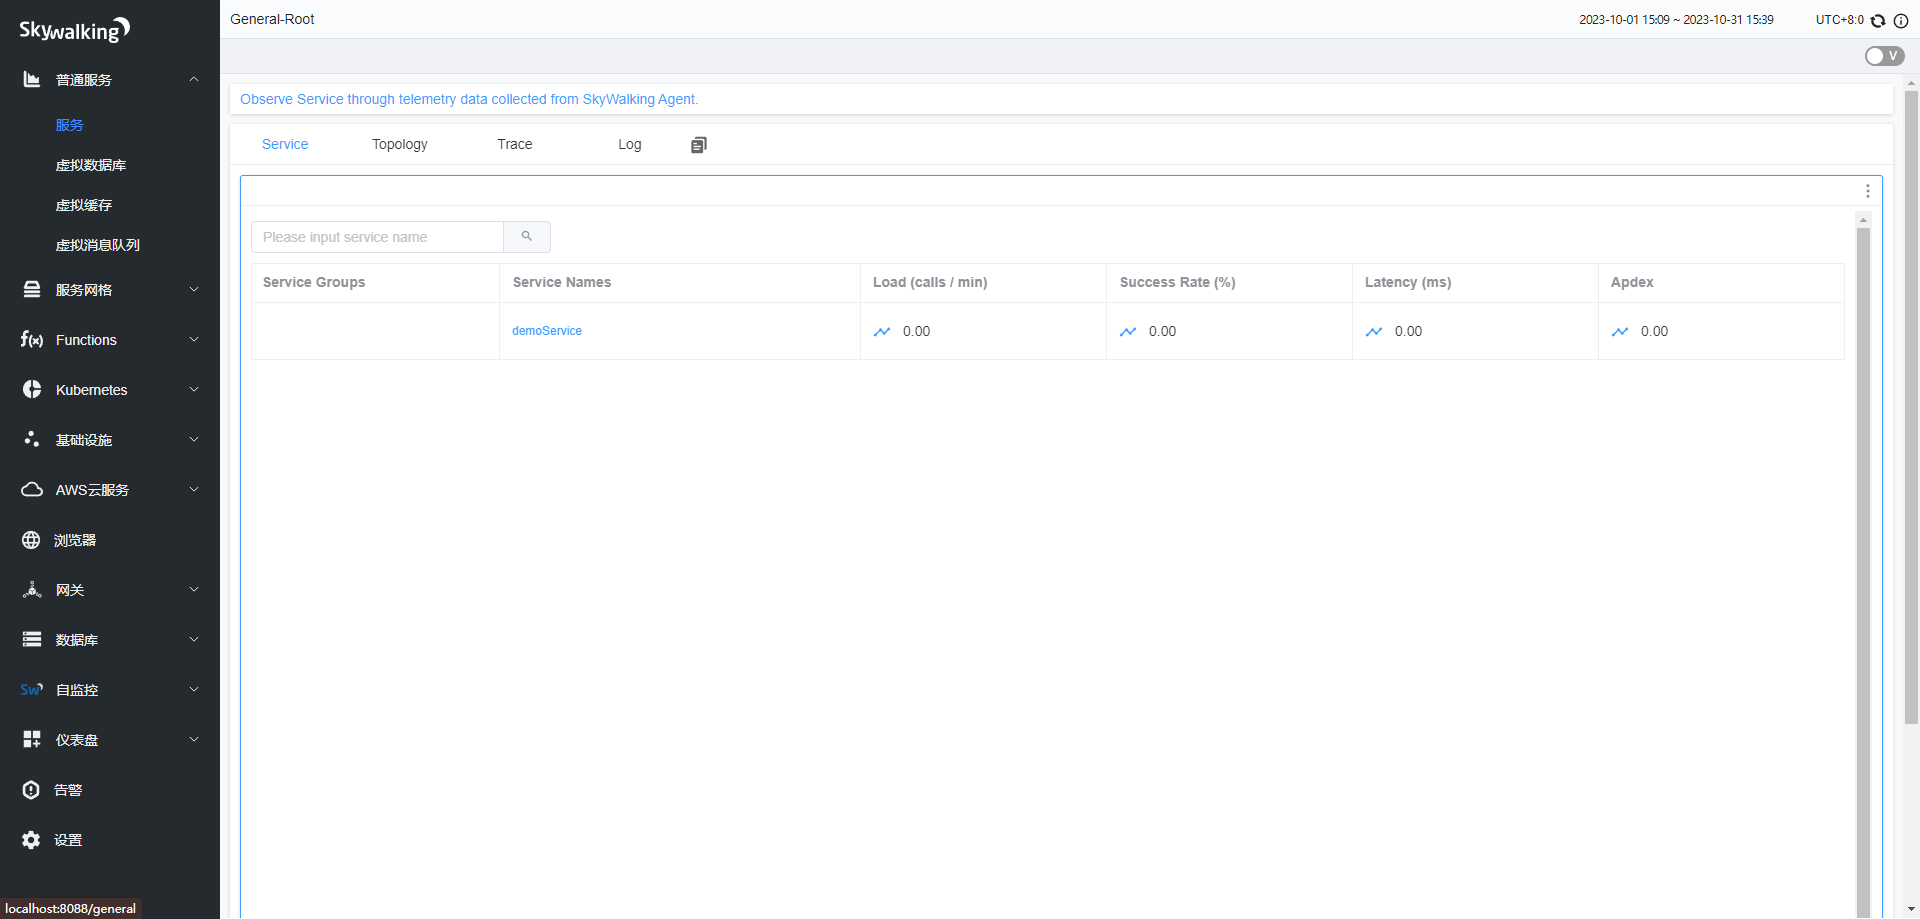
Task: Open the Apdex trend chart icon
Action: point(1620,332)
